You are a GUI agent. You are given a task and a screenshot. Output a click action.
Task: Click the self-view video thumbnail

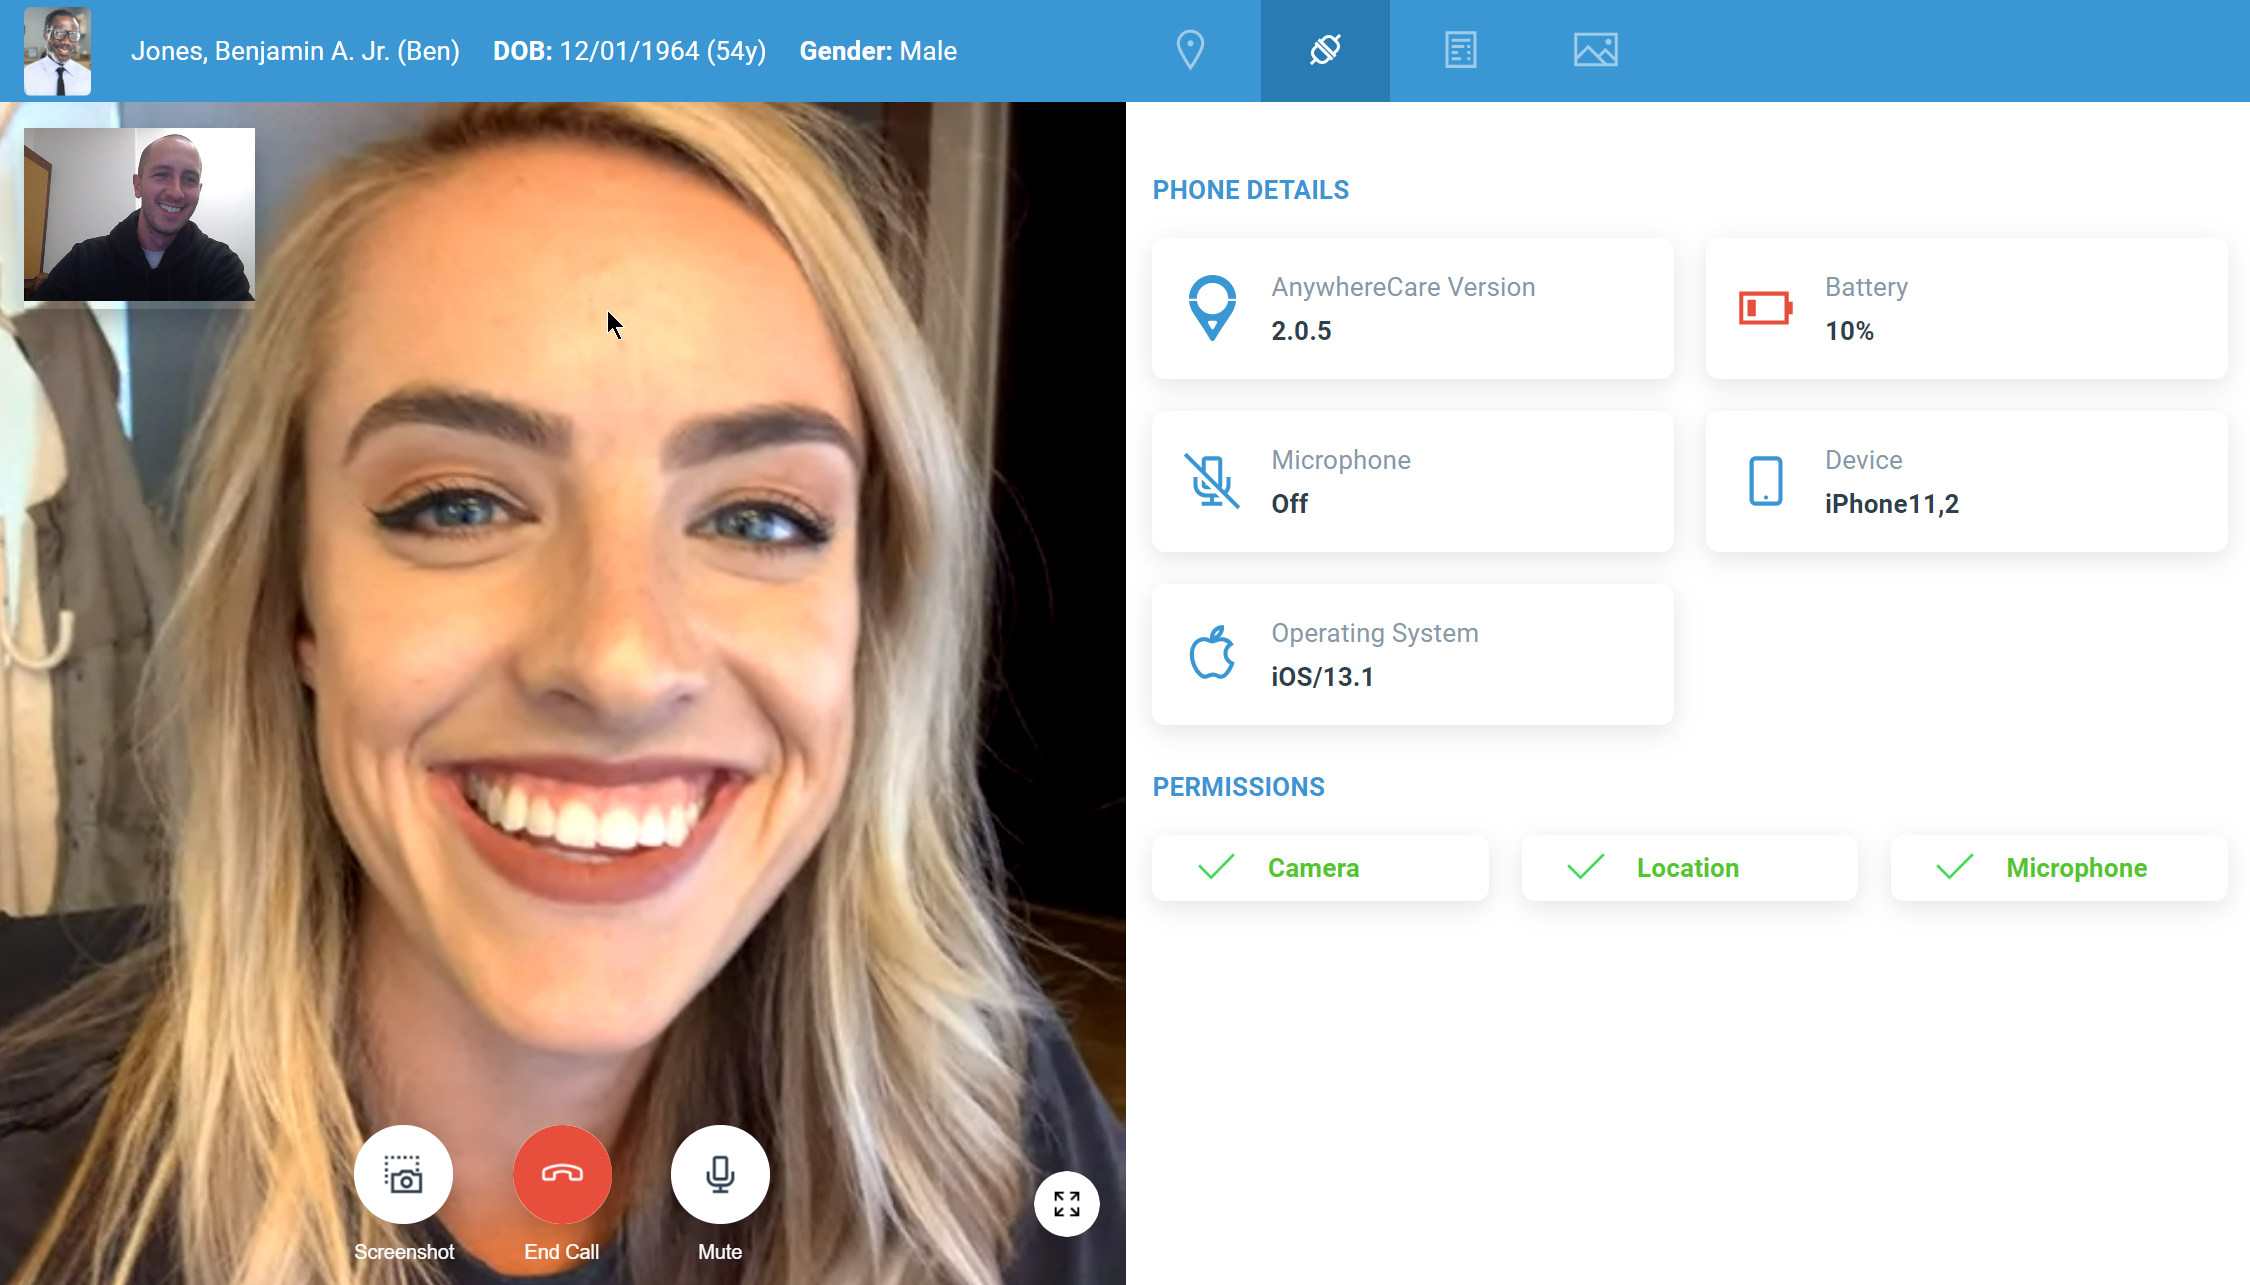139,214
